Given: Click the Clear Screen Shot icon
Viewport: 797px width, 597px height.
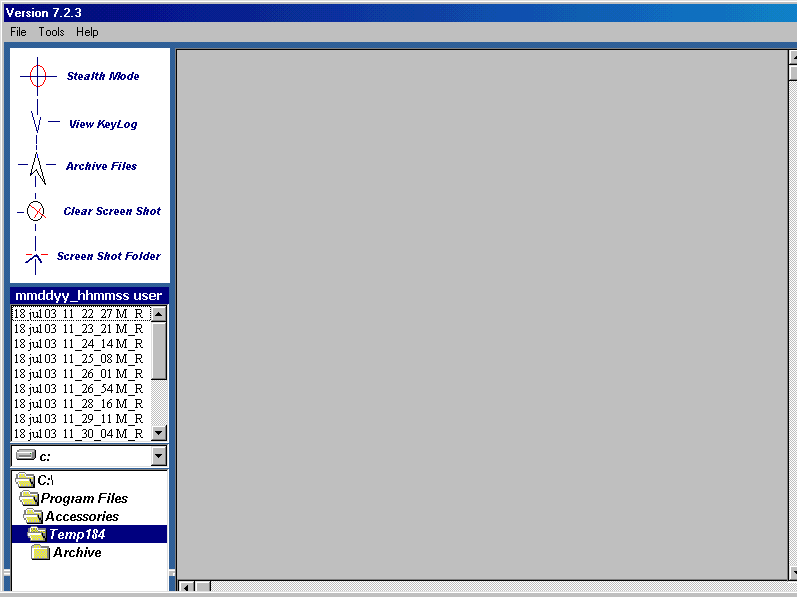Looking at the screenshot, I should 36,211.
